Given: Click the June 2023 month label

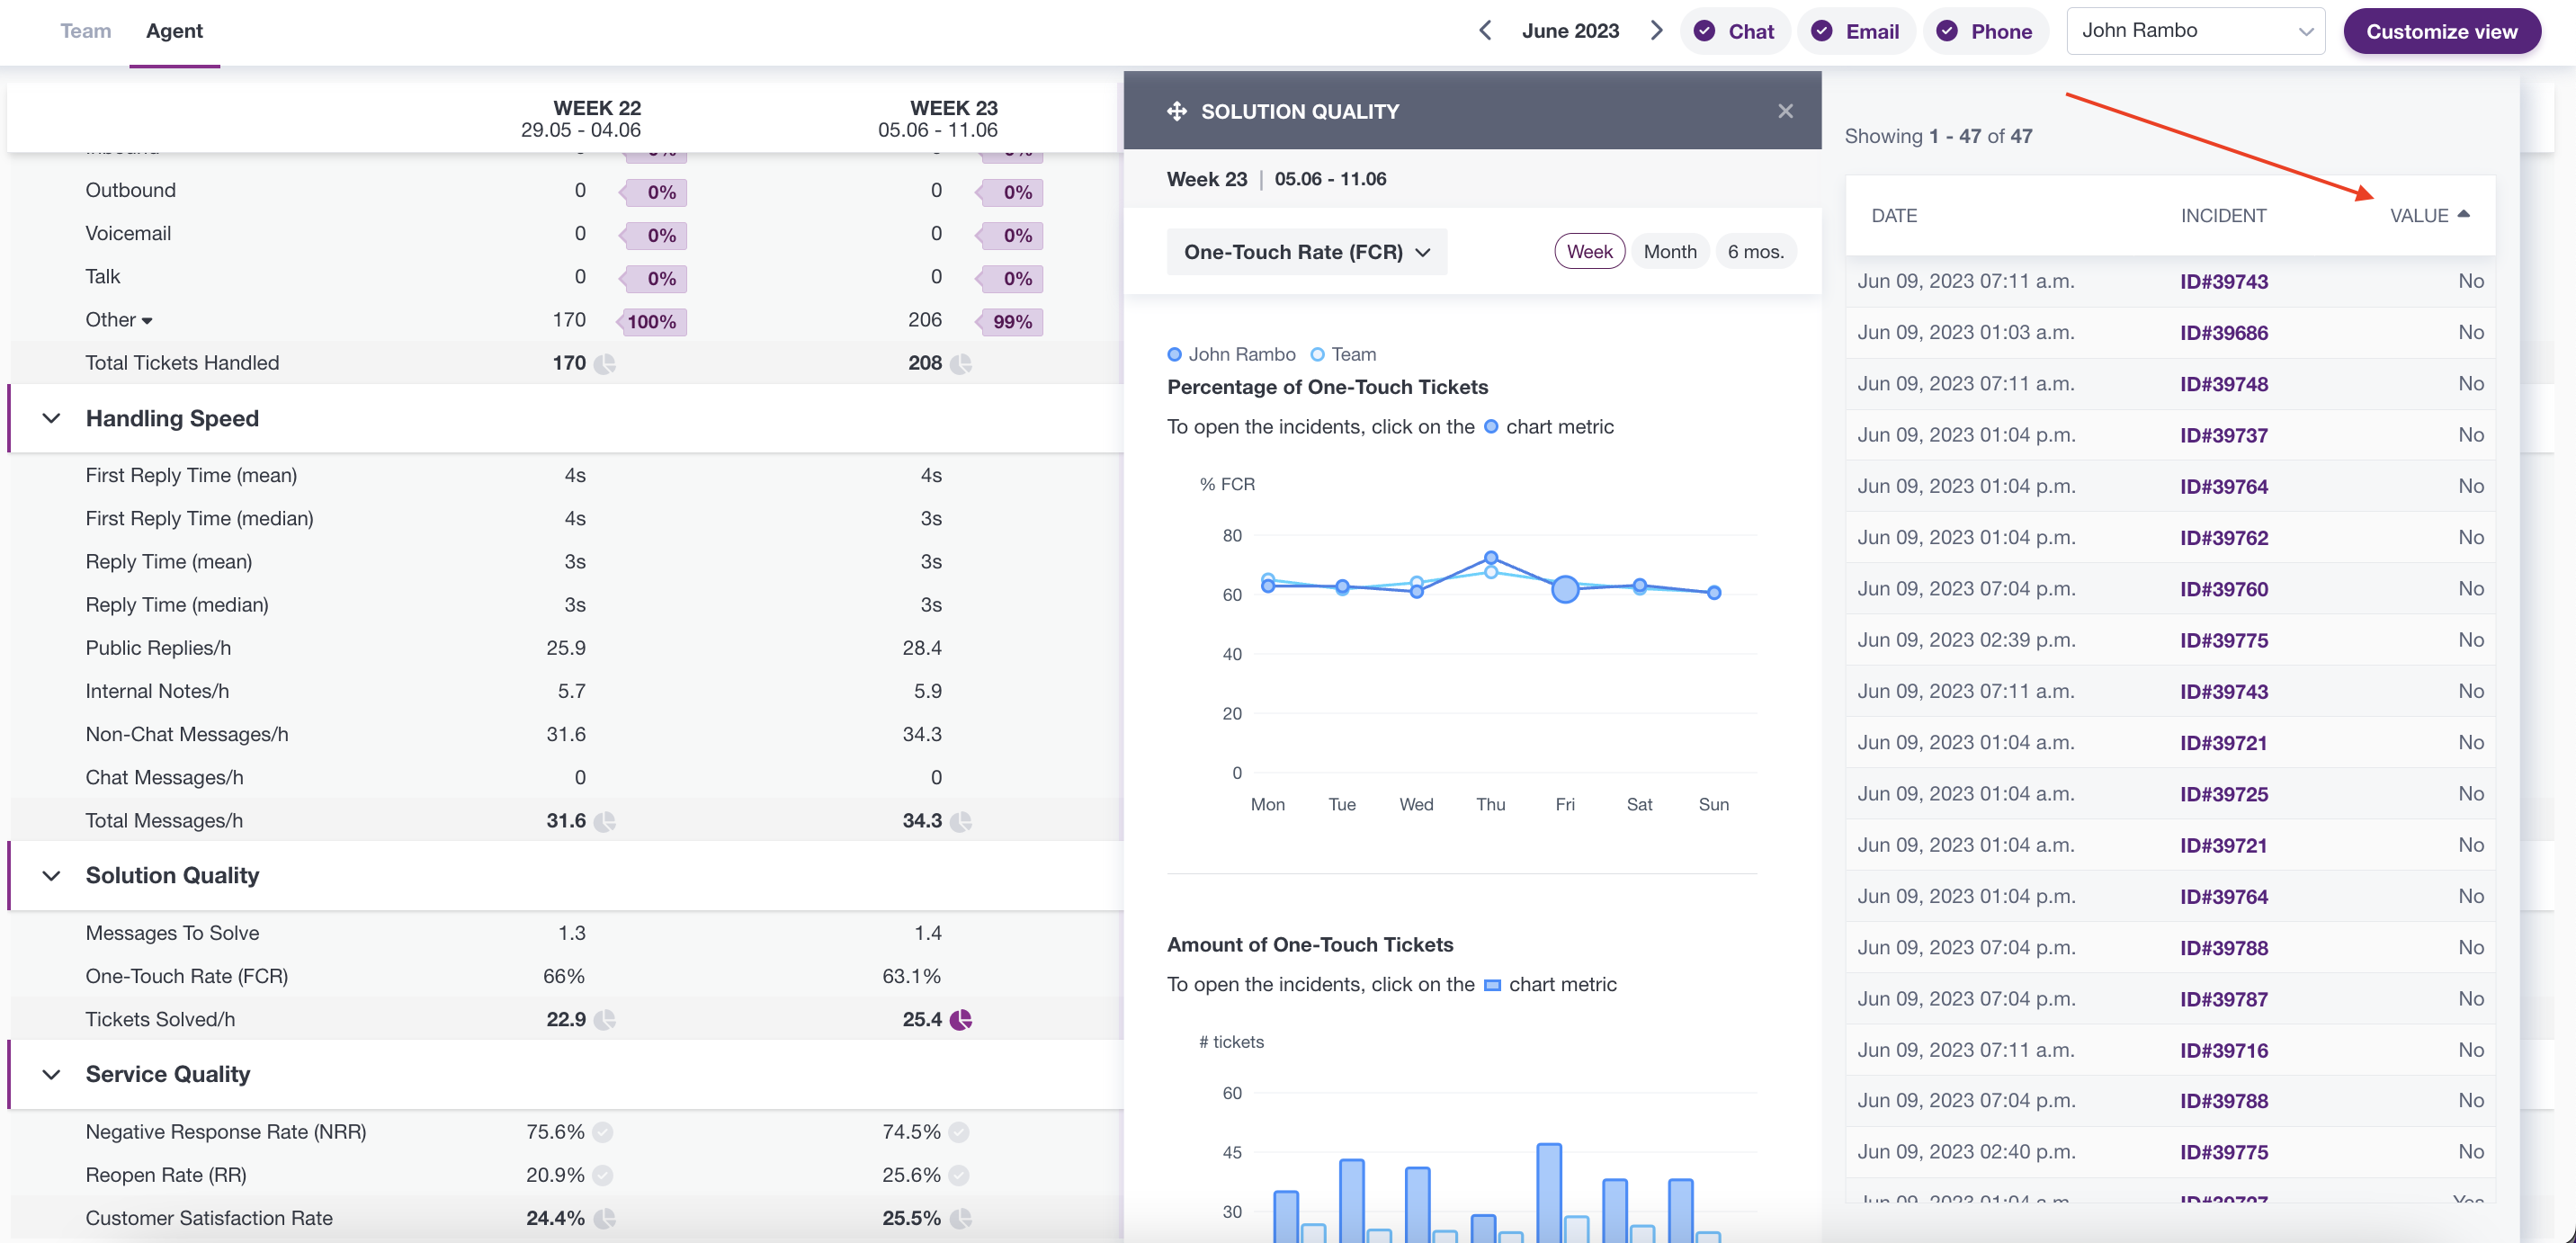Looking at the screenshot, I should [1570, 31].
